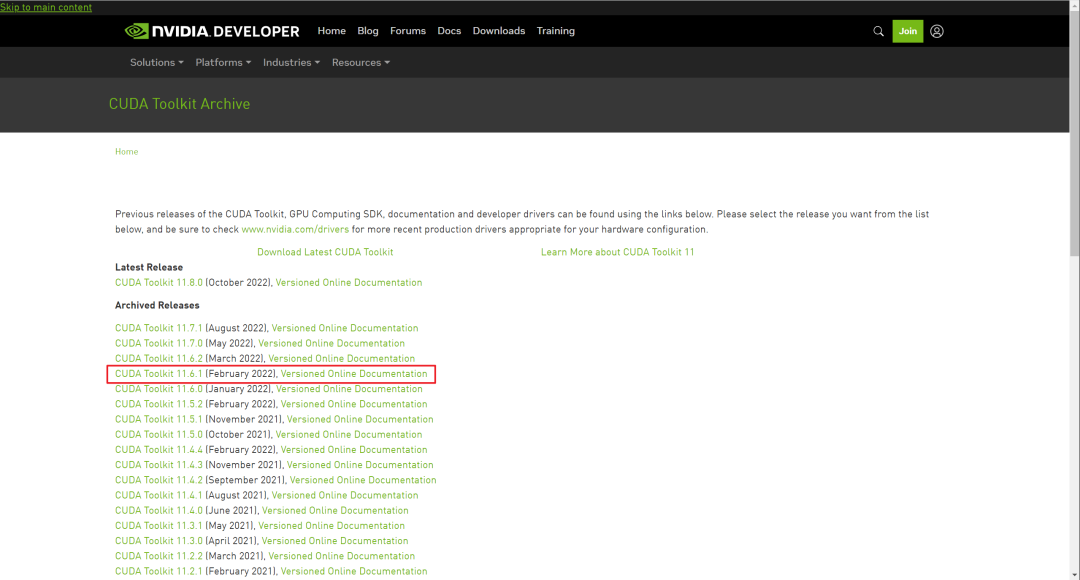
Task: Open Versioned Online Documentation for 11.5.1
Action: [360, 419]
